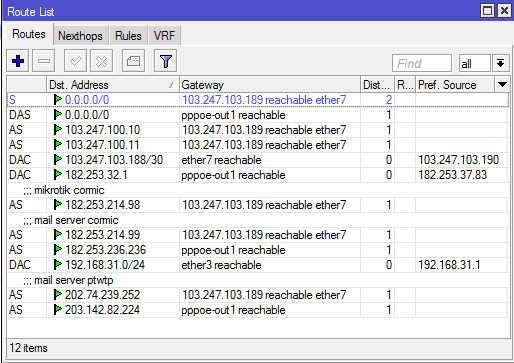Click gateway 'ether3 reachable'
This screenshot has height=363, width=514.
tap(221, 265)
